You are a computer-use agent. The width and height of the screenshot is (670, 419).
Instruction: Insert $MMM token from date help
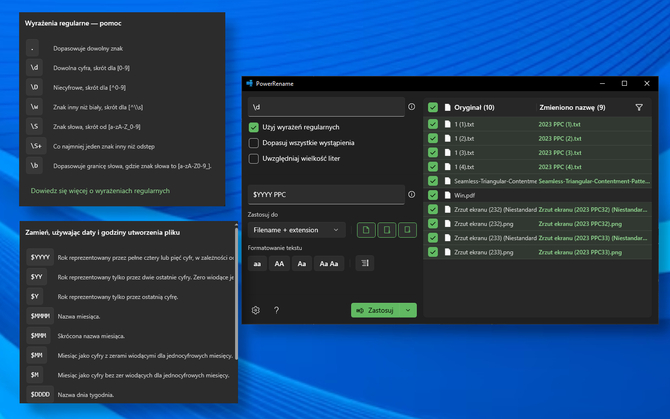[38, 336]
